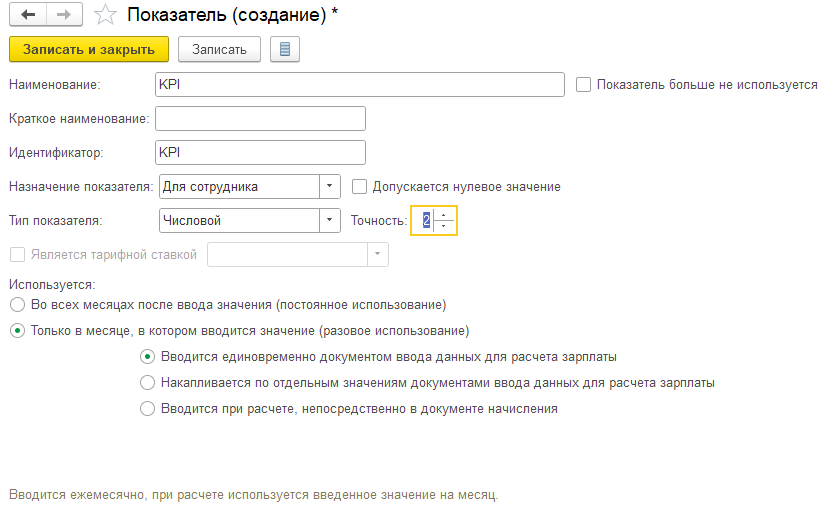
Task: Check 'Показатель больше не используется' box
Action: point(584,85)
